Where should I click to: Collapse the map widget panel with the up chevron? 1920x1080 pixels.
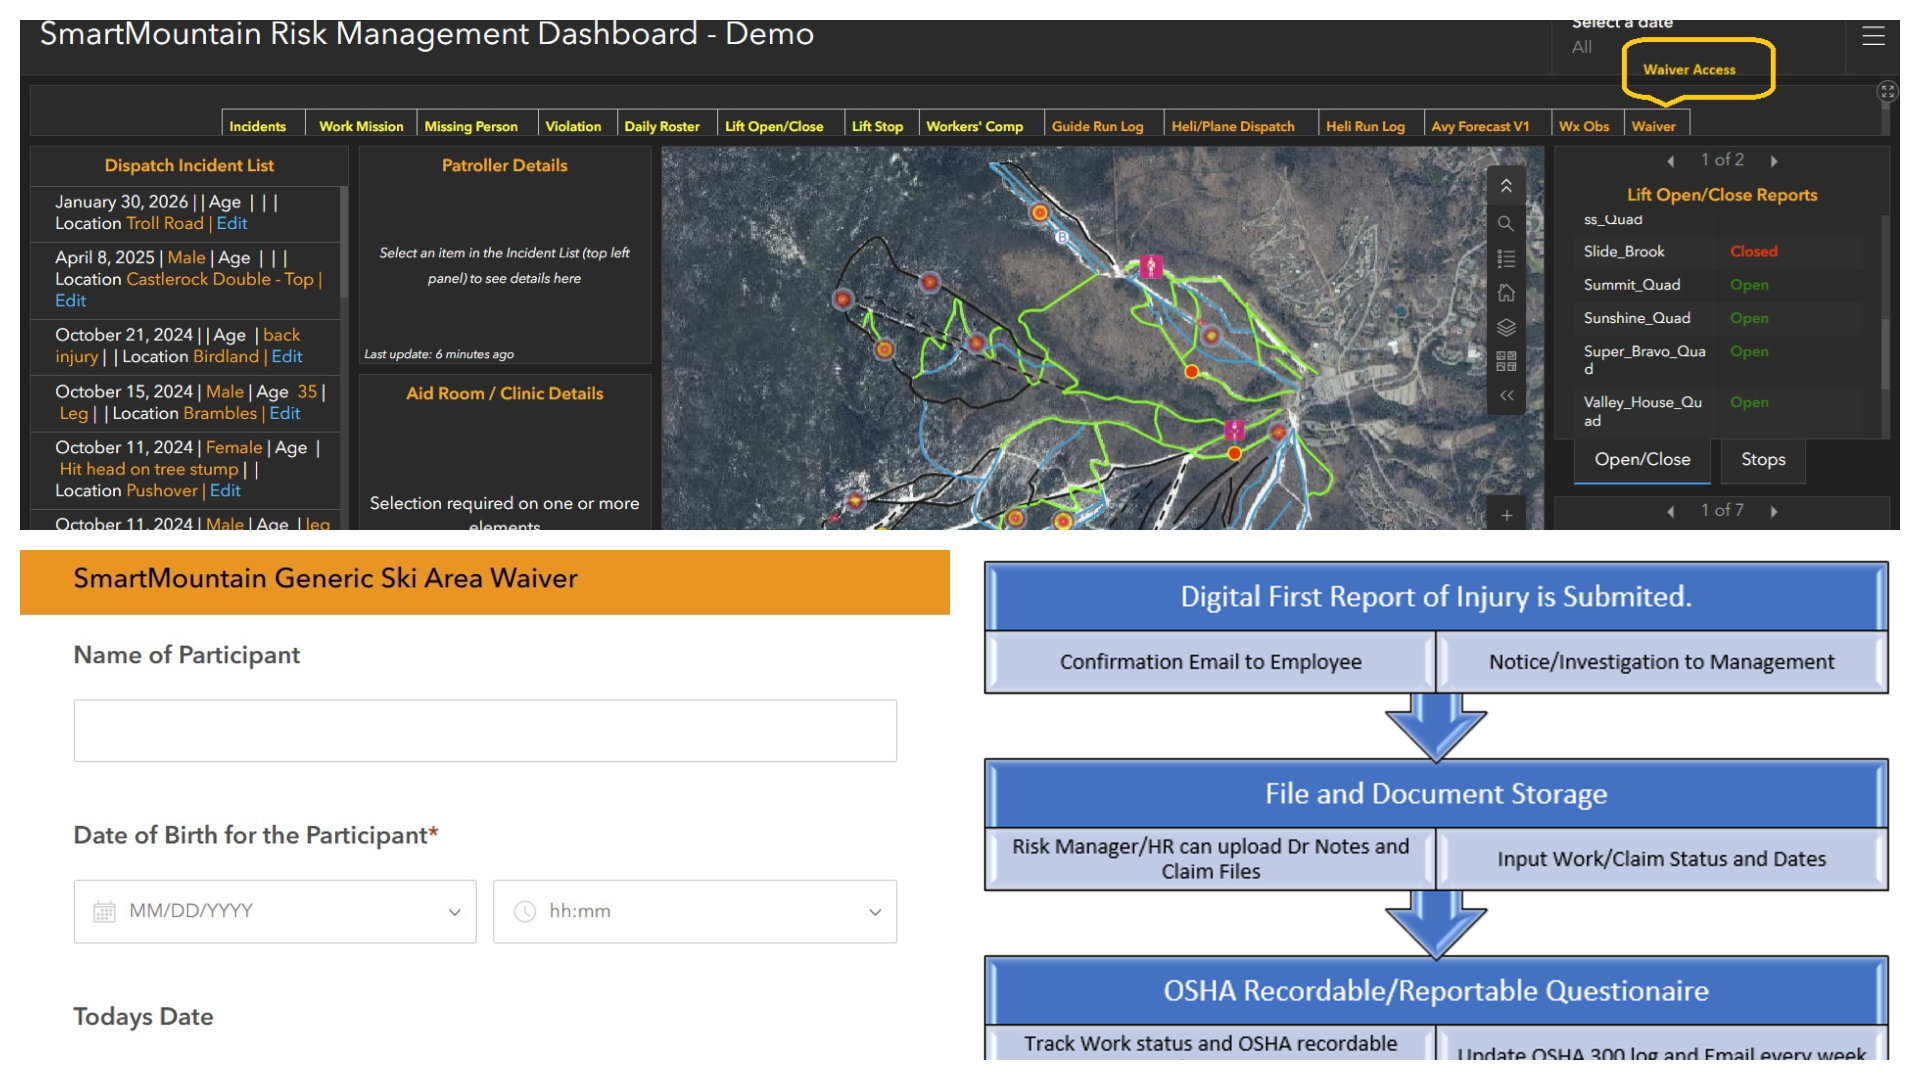click(x=1506, y=185)
